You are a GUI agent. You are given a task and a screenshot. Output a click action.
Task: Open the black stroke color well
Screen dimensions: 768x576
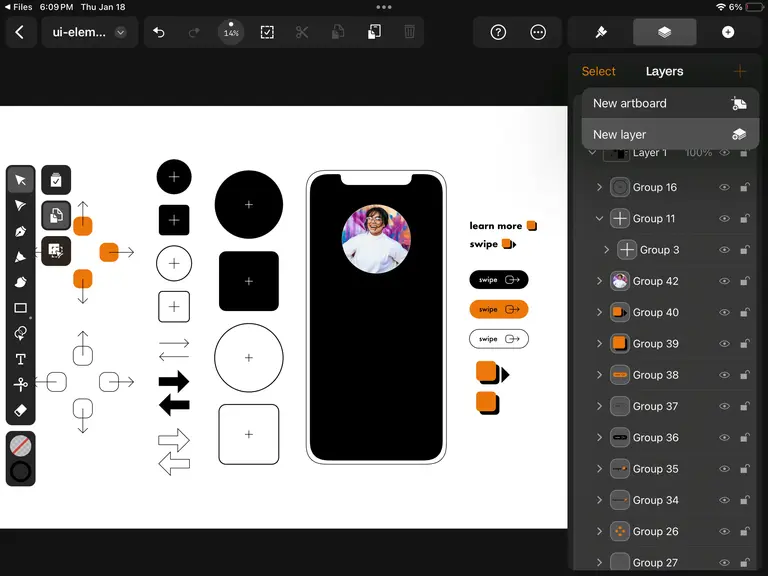point(21,471)
